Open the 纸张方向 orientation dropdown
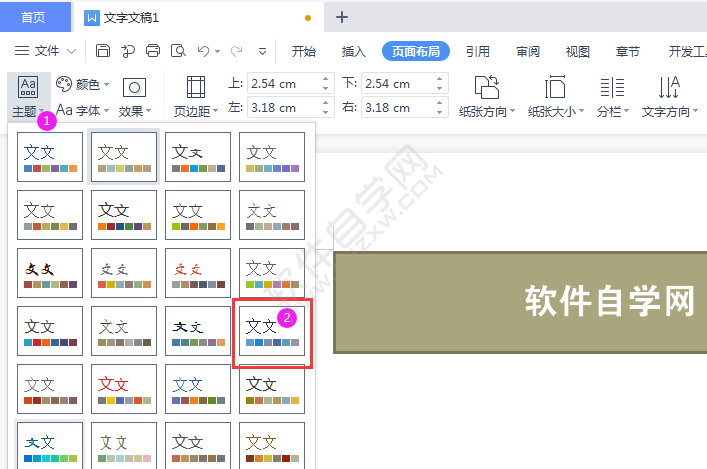707x469 pixels. click(487, 97)
